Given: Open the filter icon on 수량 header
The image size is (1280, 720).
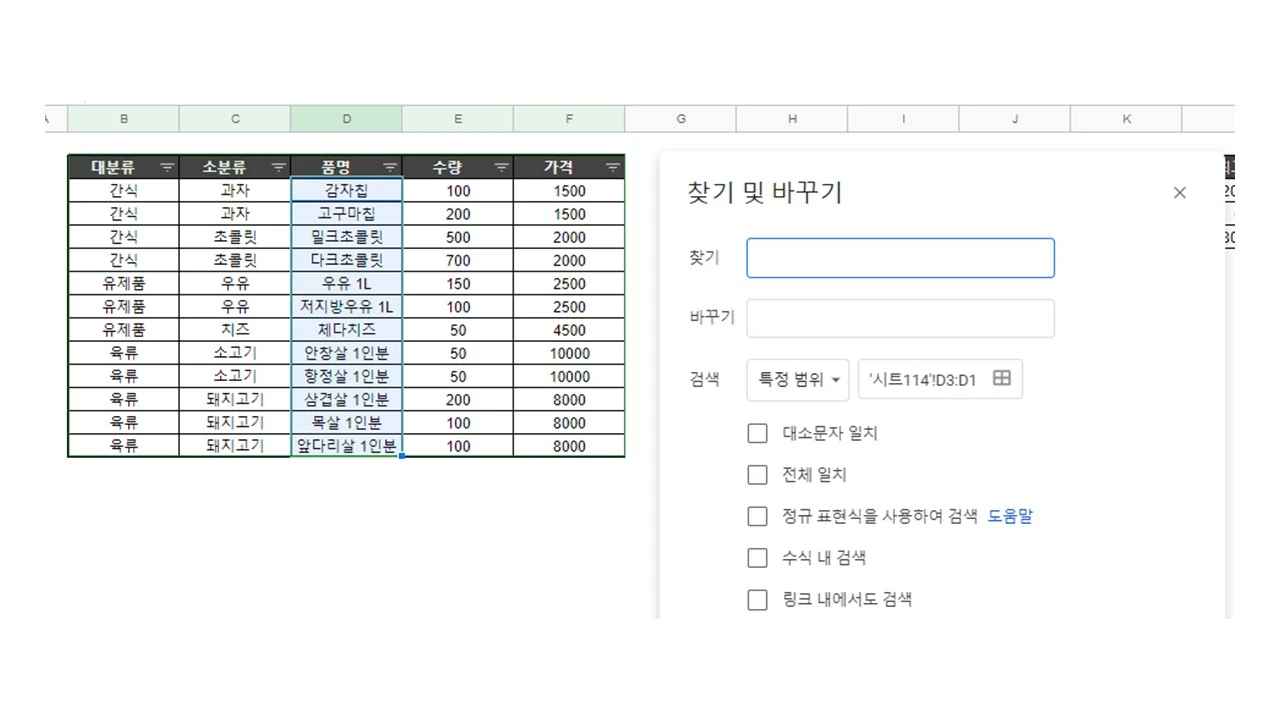Looking at the screenshot, I should [x=500, y=167].
